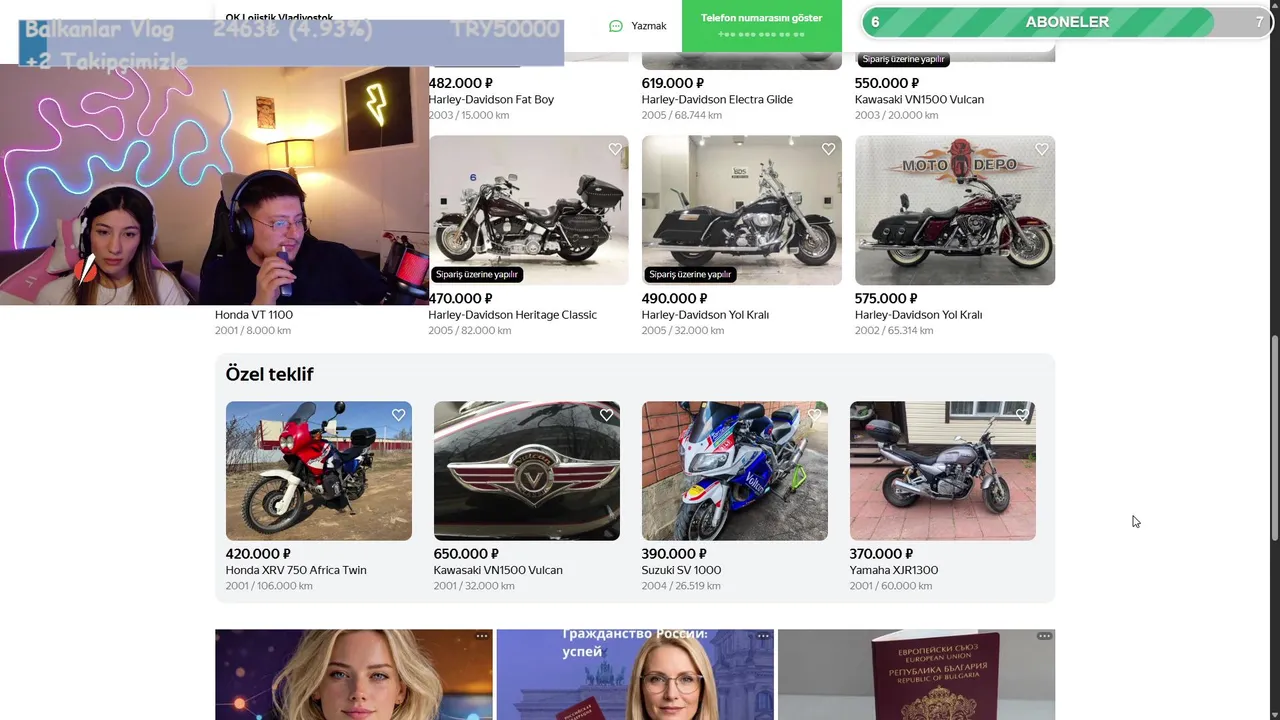This screenshot has height=720, width=1280.
Task: Open Harley-Davidson Fat Boy listing title
Action: pos(491,99)
